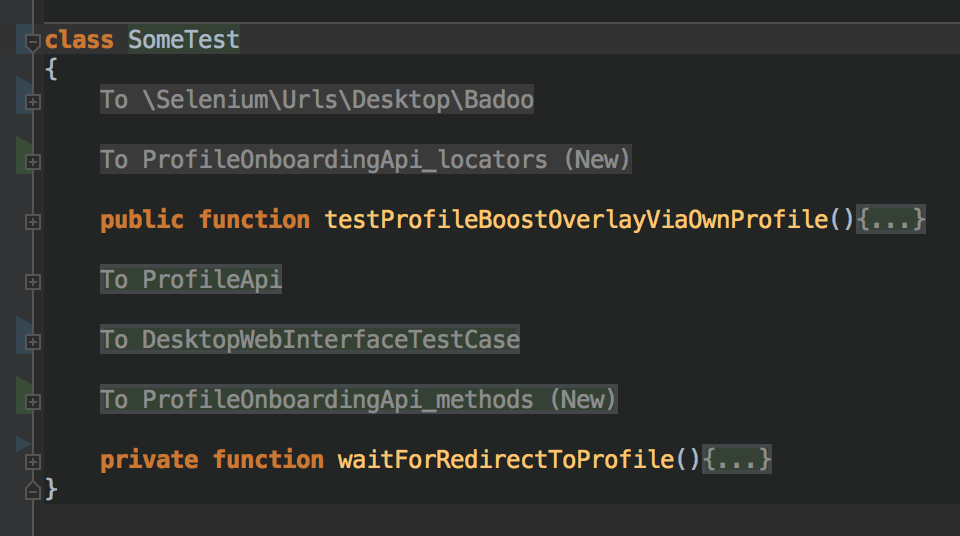Place cursor on SomeTest class name
The image size is (960, 536).
184,40
